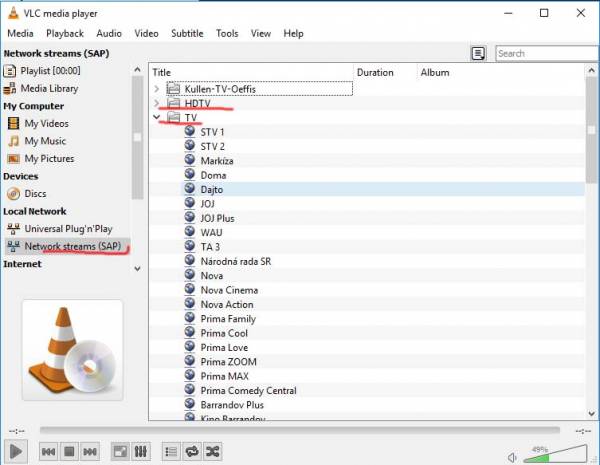The width and height of the screenshot is (600, 465).
Task: Select the TA 3 stream icon
Action: [x=190, y=246]
